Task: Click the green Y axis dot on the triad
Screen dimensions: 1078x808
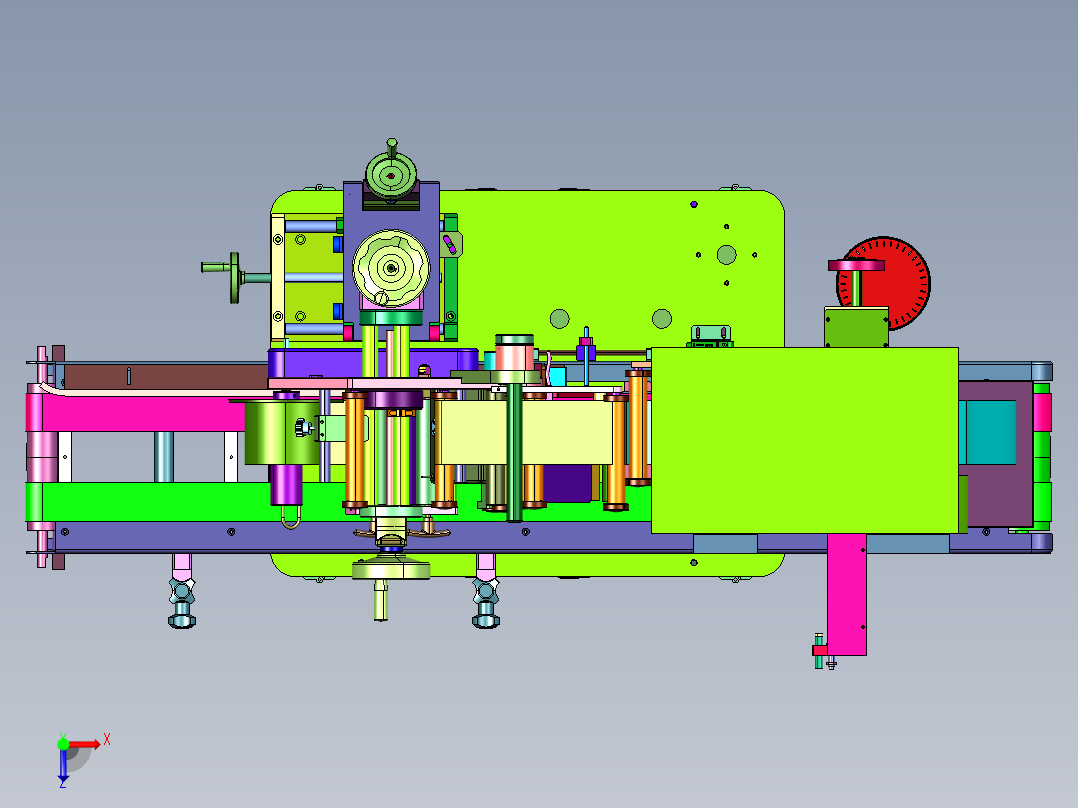Action: [63, 743]
